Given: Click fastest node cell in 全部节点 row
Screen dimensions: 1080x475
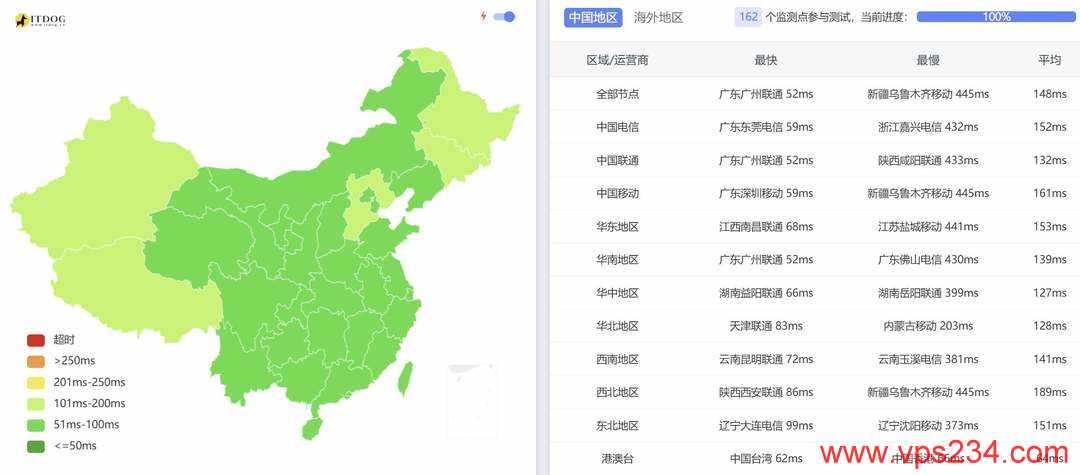Looking at the screenshot, I should [x=765, y=94].
